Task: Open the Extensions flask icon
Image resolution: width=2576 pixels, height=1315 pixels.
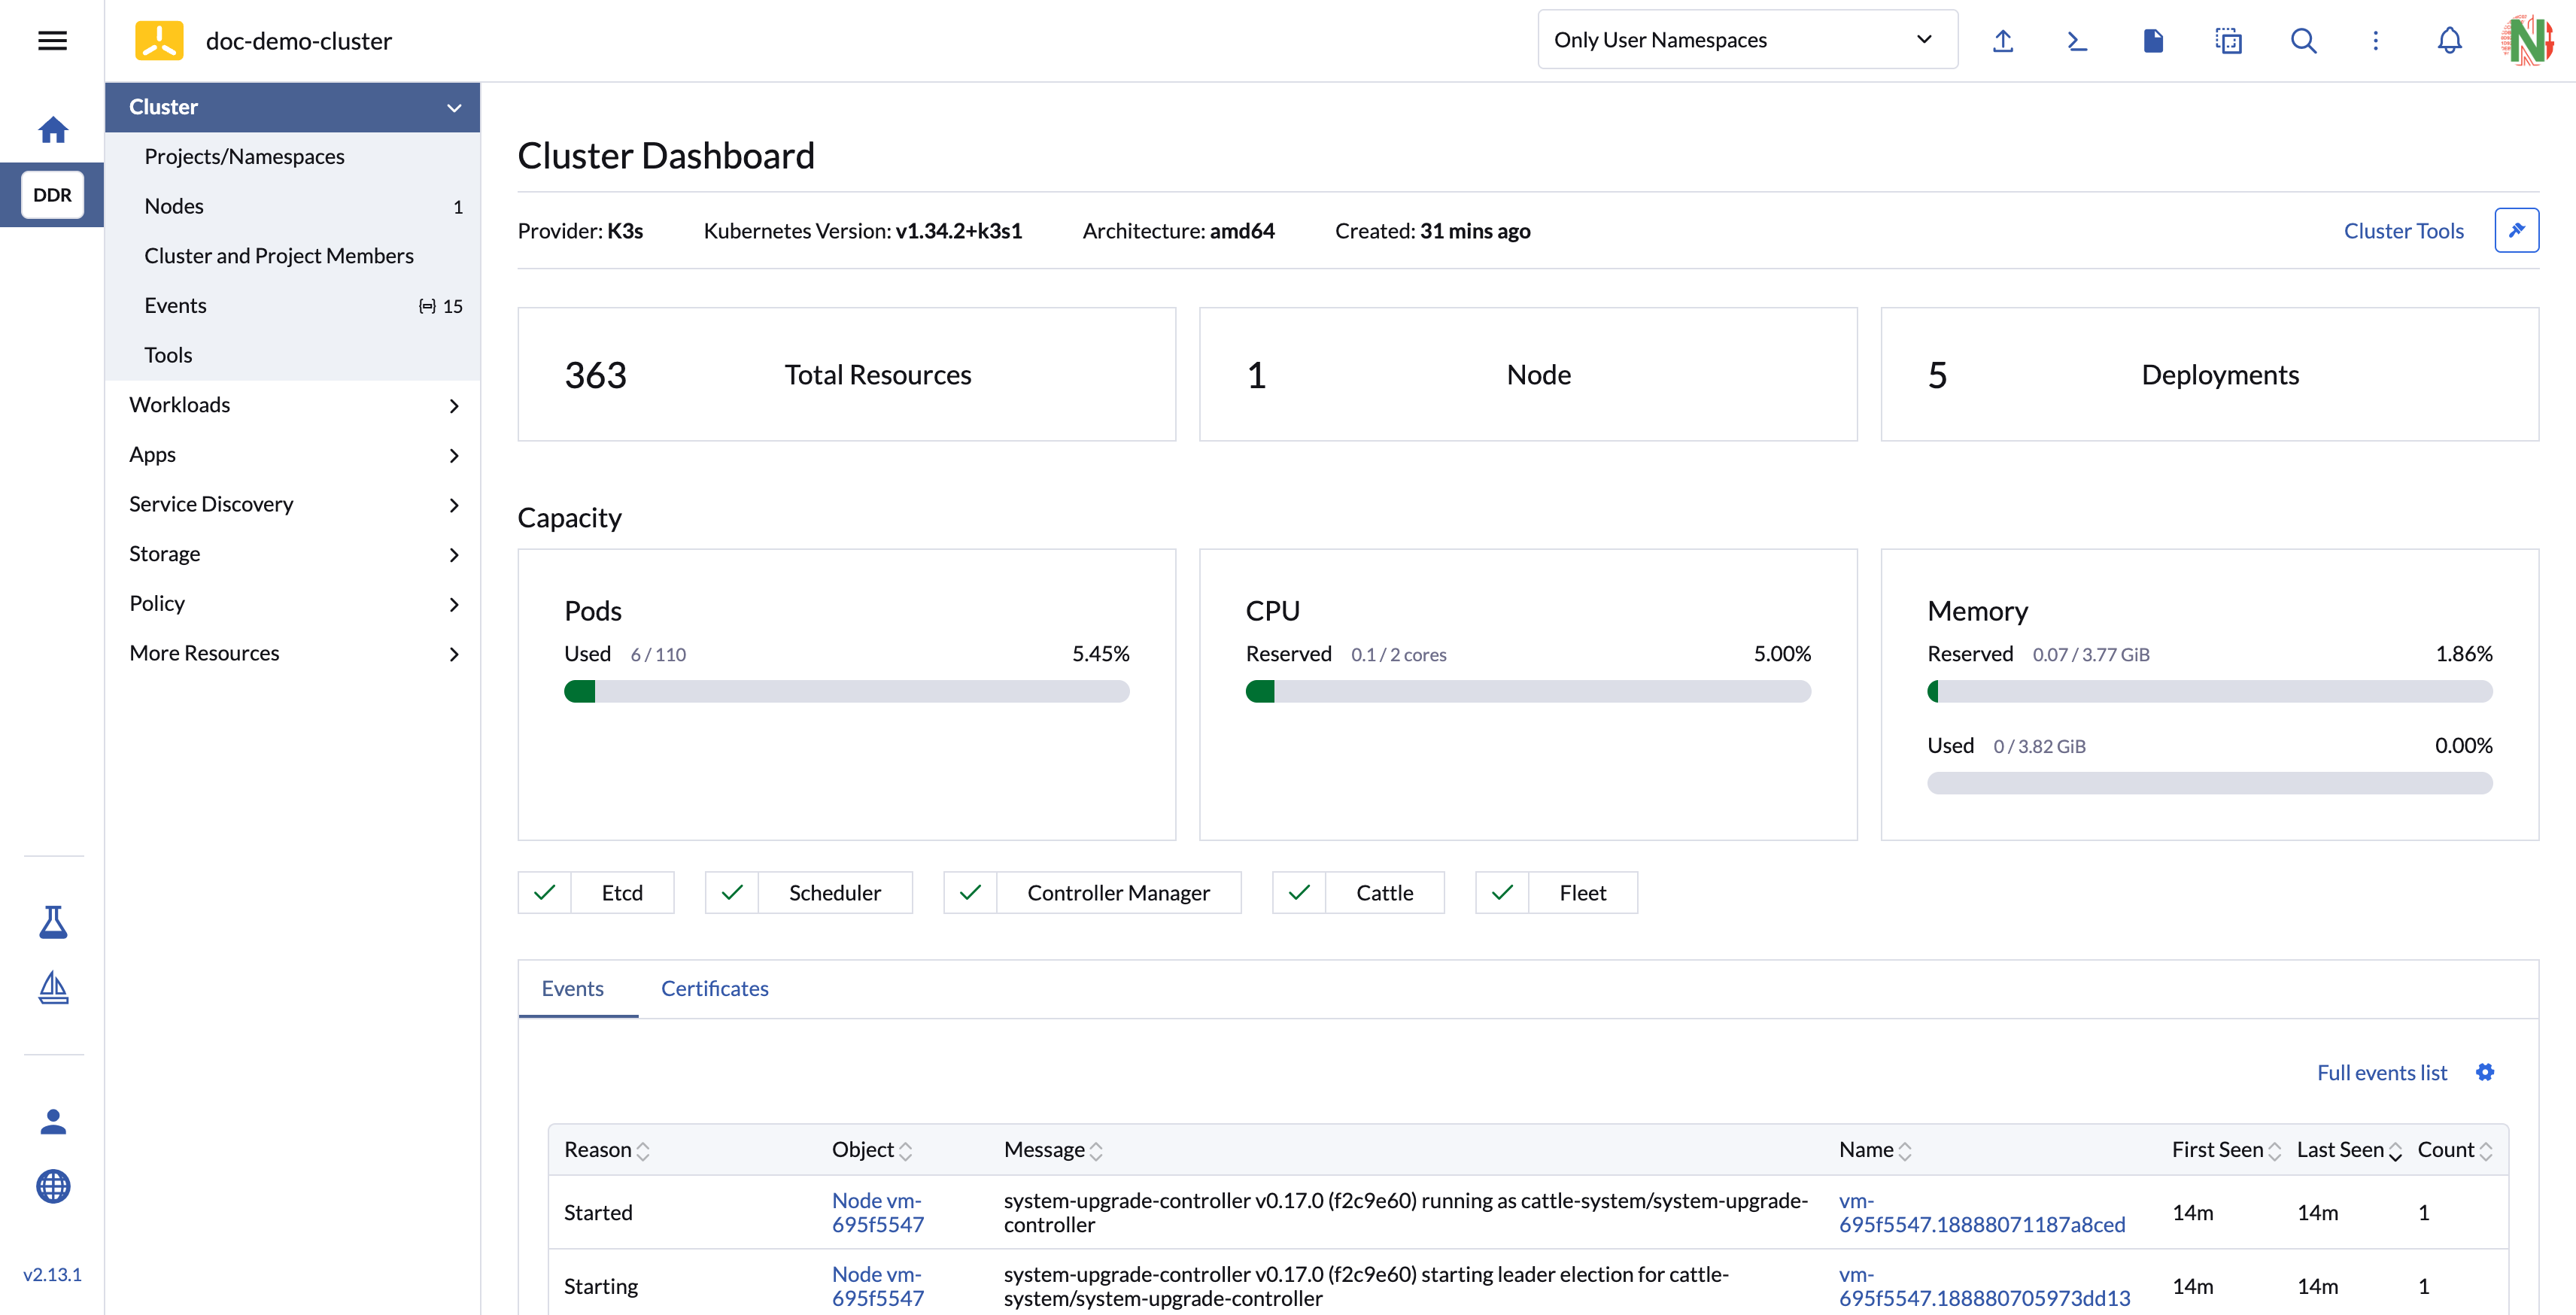Action: point(53,922)
